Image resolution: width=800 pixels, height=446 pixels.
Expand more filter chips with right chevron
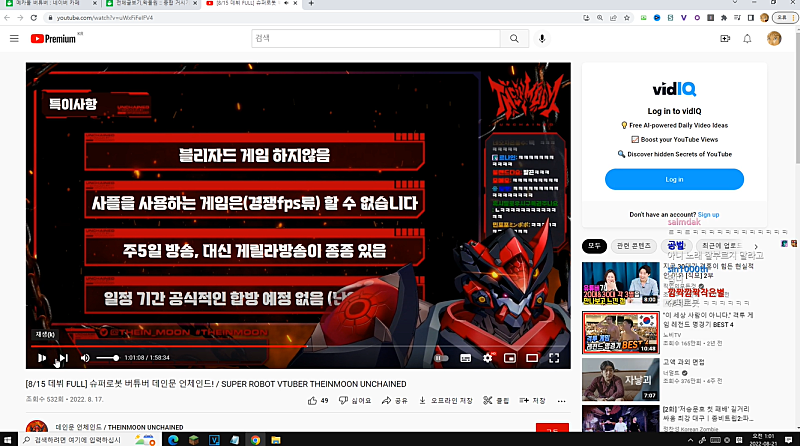(756, 246)
